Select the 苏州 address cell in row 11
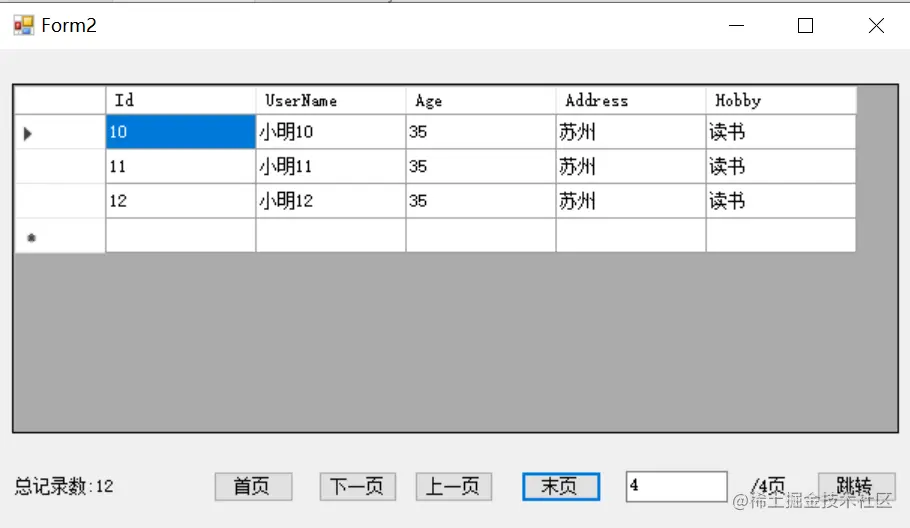910x528 pixels. (x=631, y=167)
